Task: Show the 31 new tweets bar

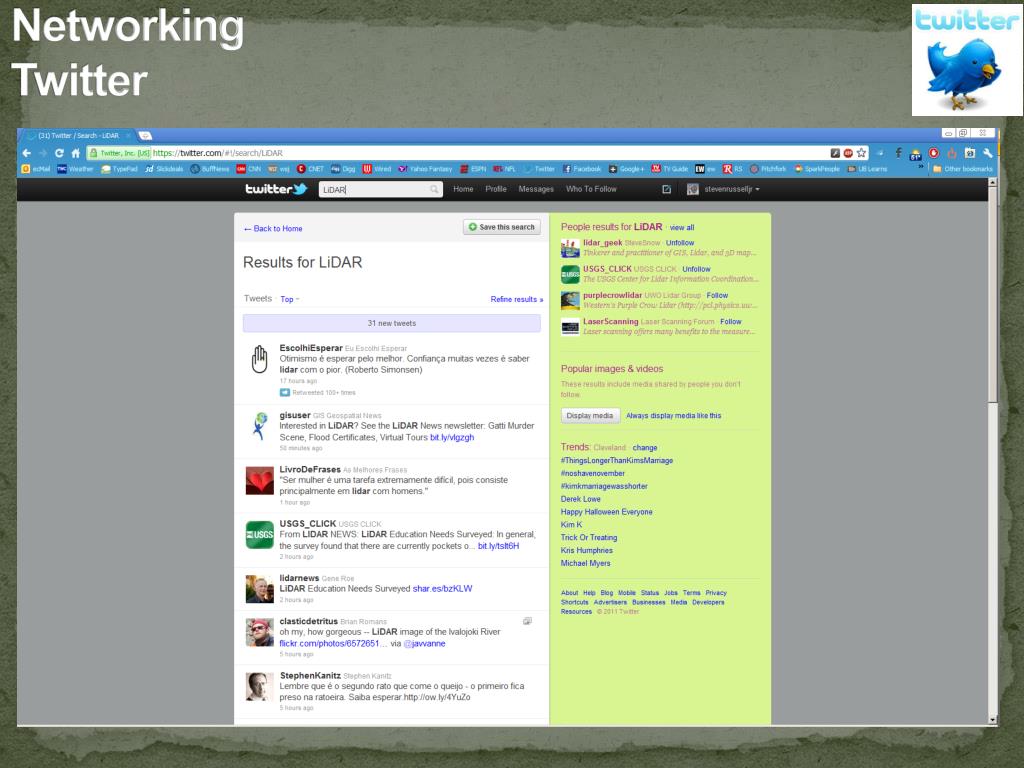Action: (392, 323)
